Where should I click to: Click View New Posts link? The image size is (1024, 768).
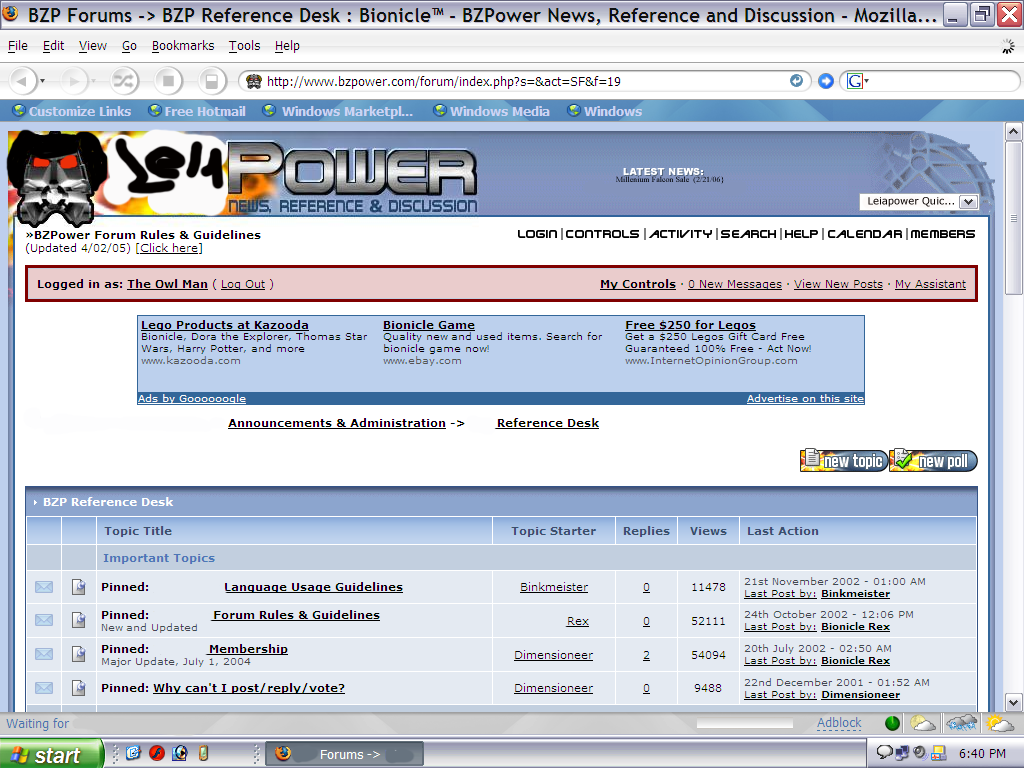(838, 284)
